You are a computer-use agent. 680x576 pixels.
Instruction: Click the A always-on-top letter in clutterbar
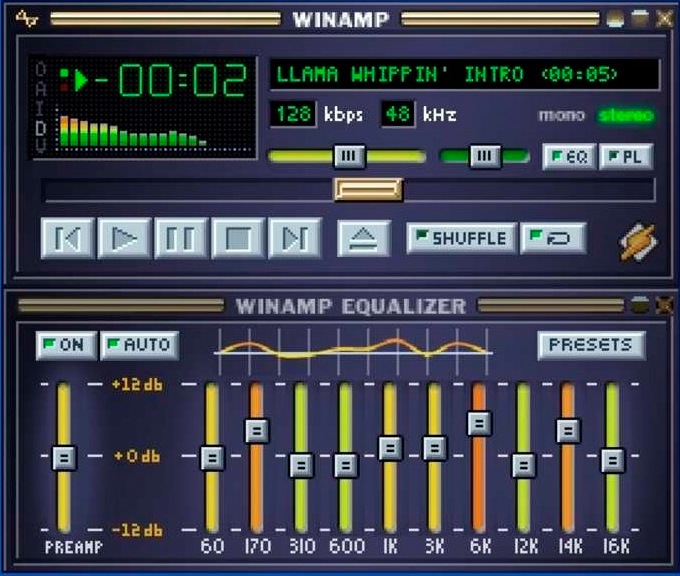[41, 88]
